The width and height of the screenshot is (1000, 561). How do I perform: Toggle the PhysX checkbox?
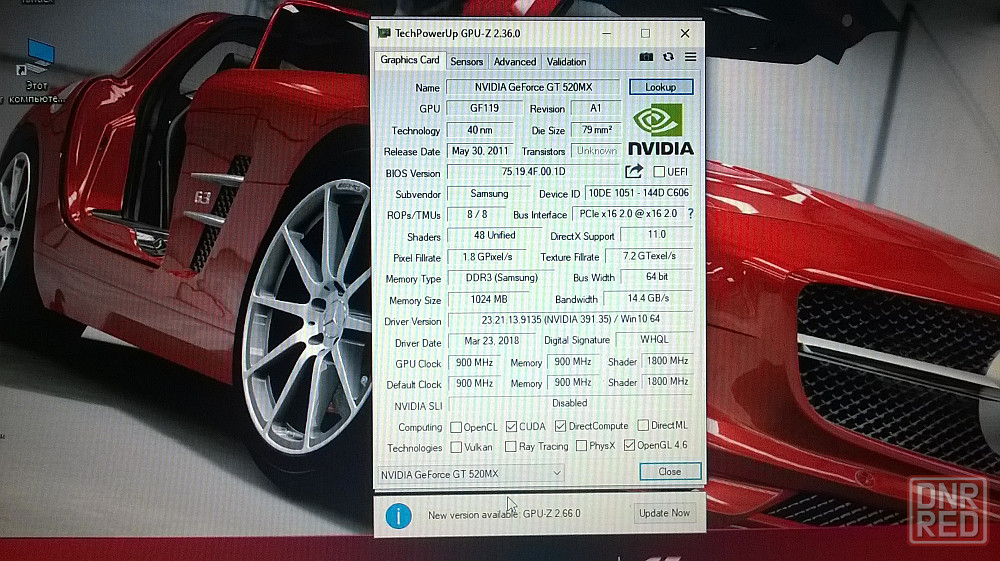coord(581,446)
